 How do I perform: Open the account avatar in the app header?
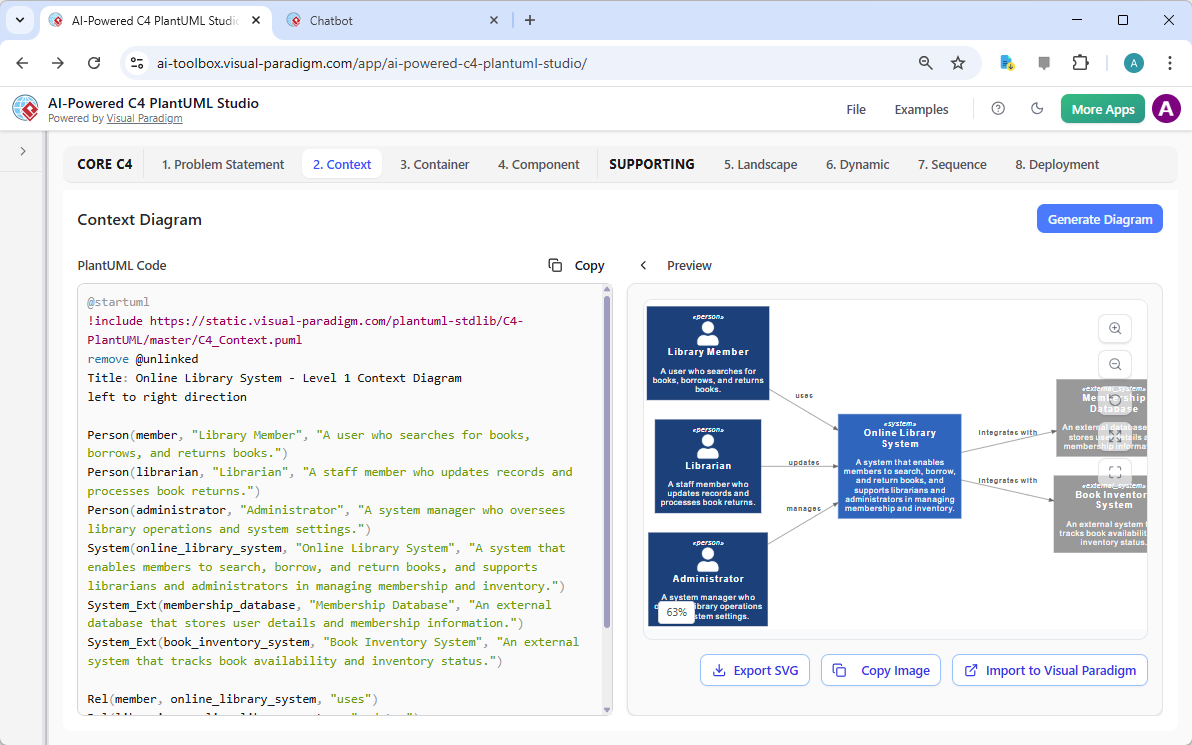[x=1166, y=109]
